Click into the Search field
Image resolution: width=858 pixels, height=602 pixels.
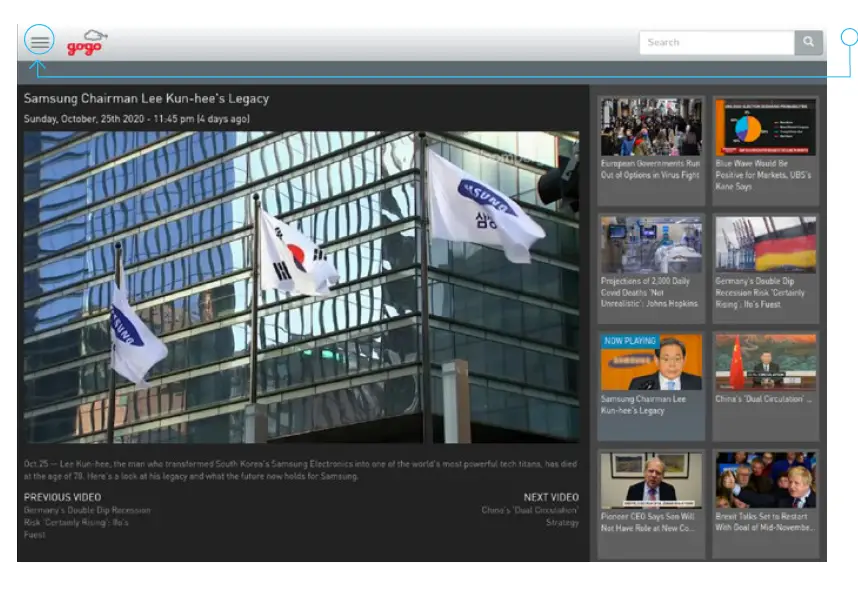tap(716, 42)
